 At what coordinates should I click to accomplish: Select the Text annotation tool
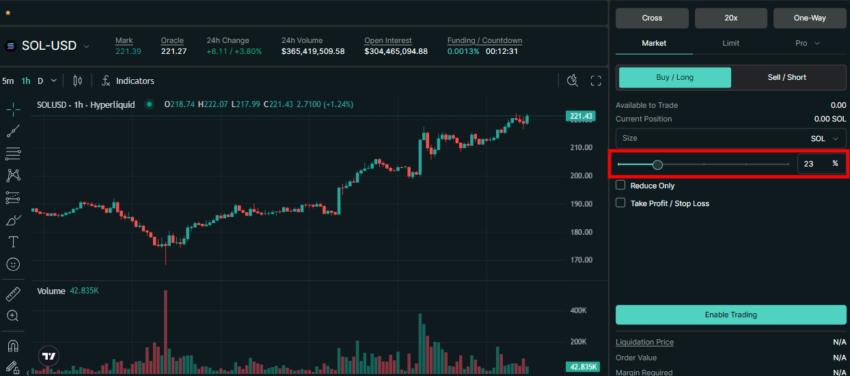(14, 242)
